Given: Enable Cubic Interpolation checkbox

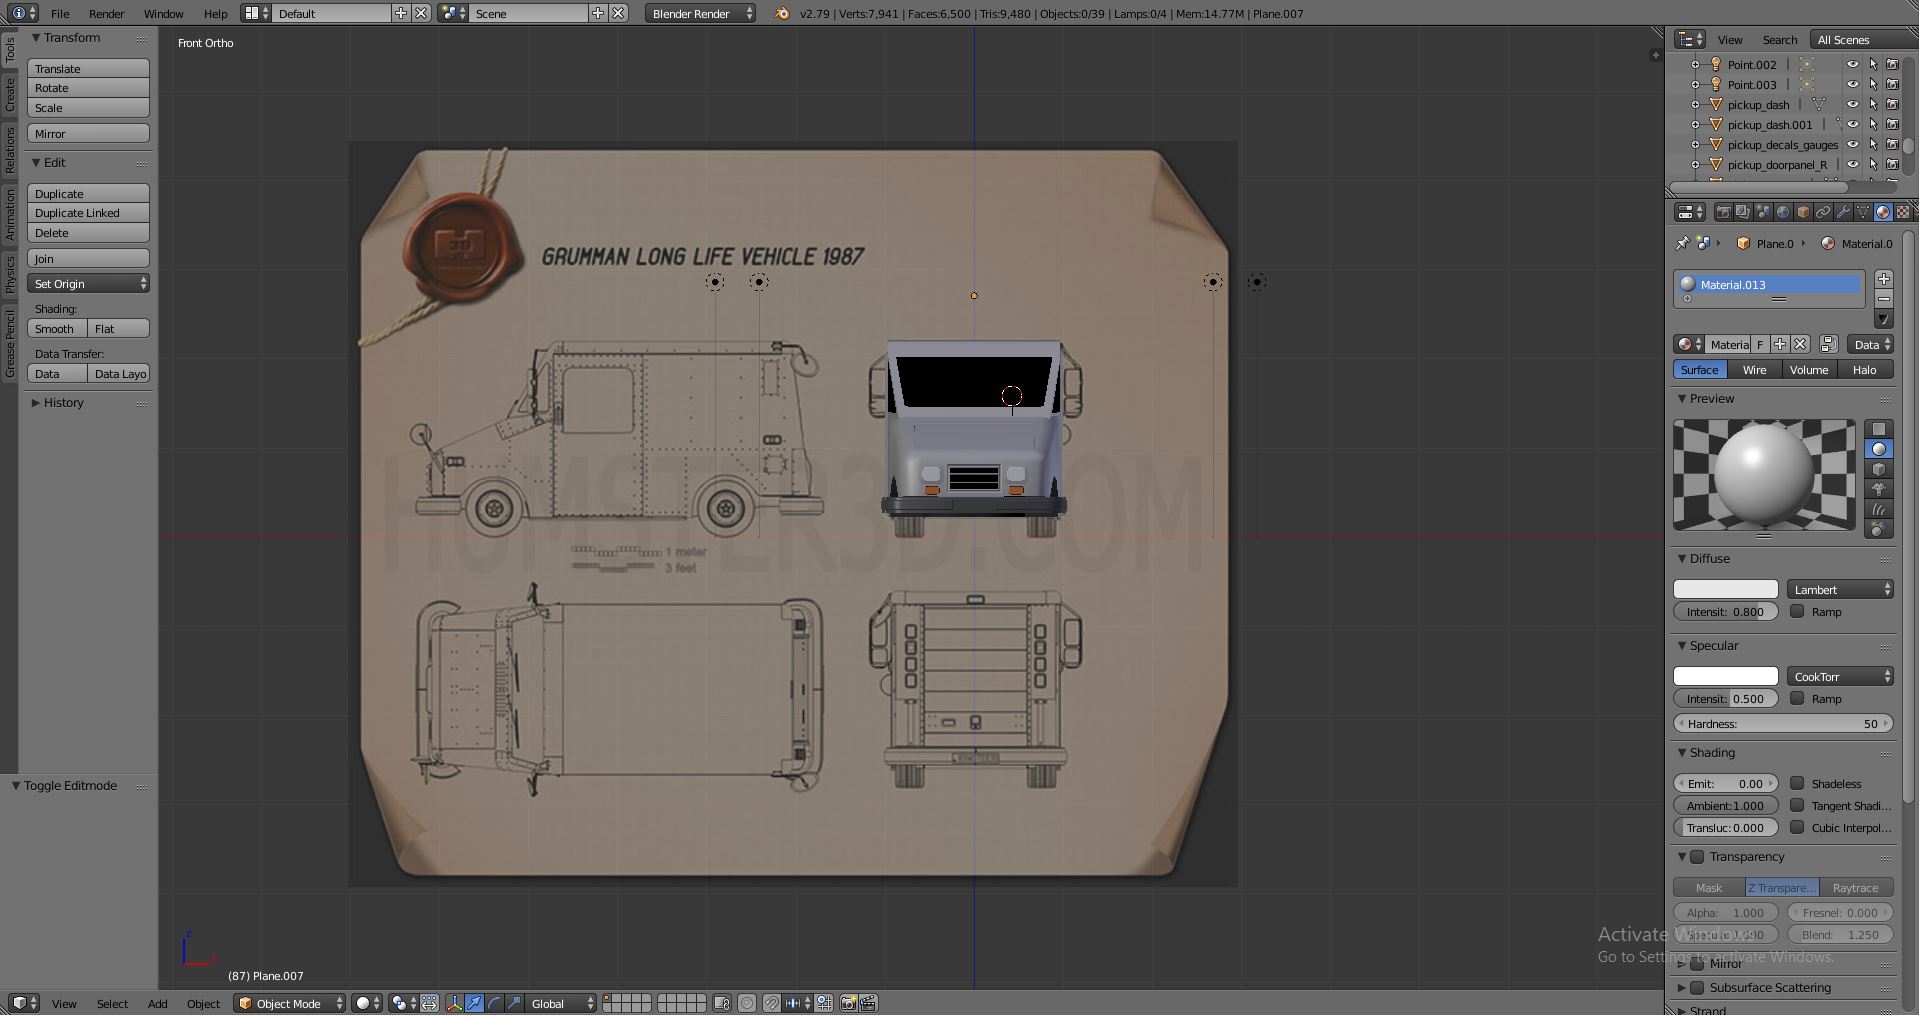Looking at the screenshot, I should coord(1797,827).
